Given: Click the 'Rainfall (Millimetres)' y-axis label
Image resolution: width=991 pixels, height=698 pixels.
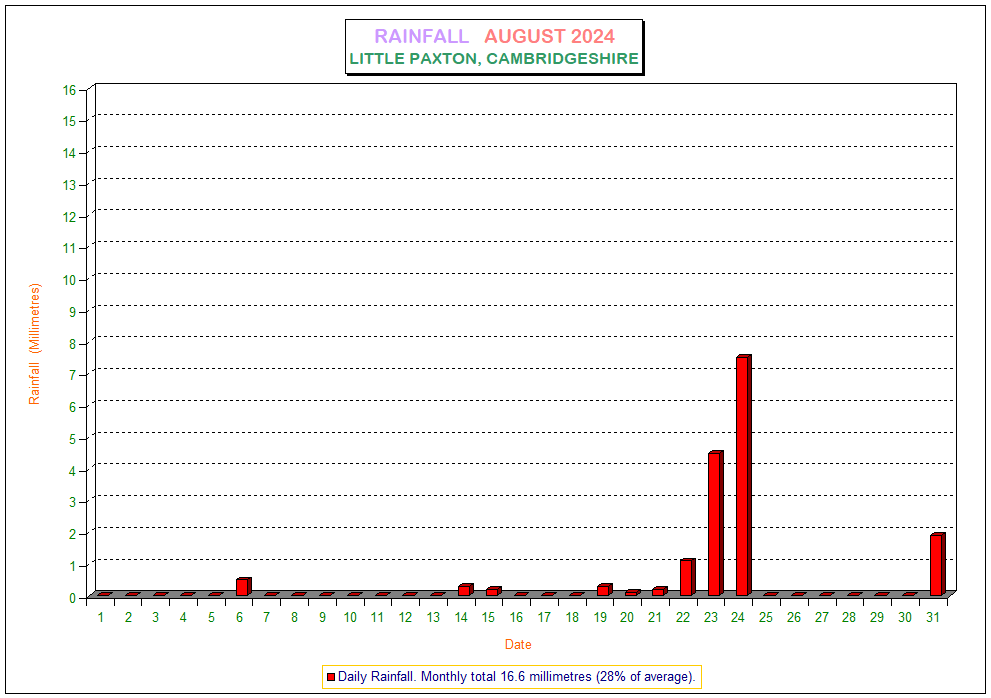Looking at the screenshot, I should coord(34,344).
